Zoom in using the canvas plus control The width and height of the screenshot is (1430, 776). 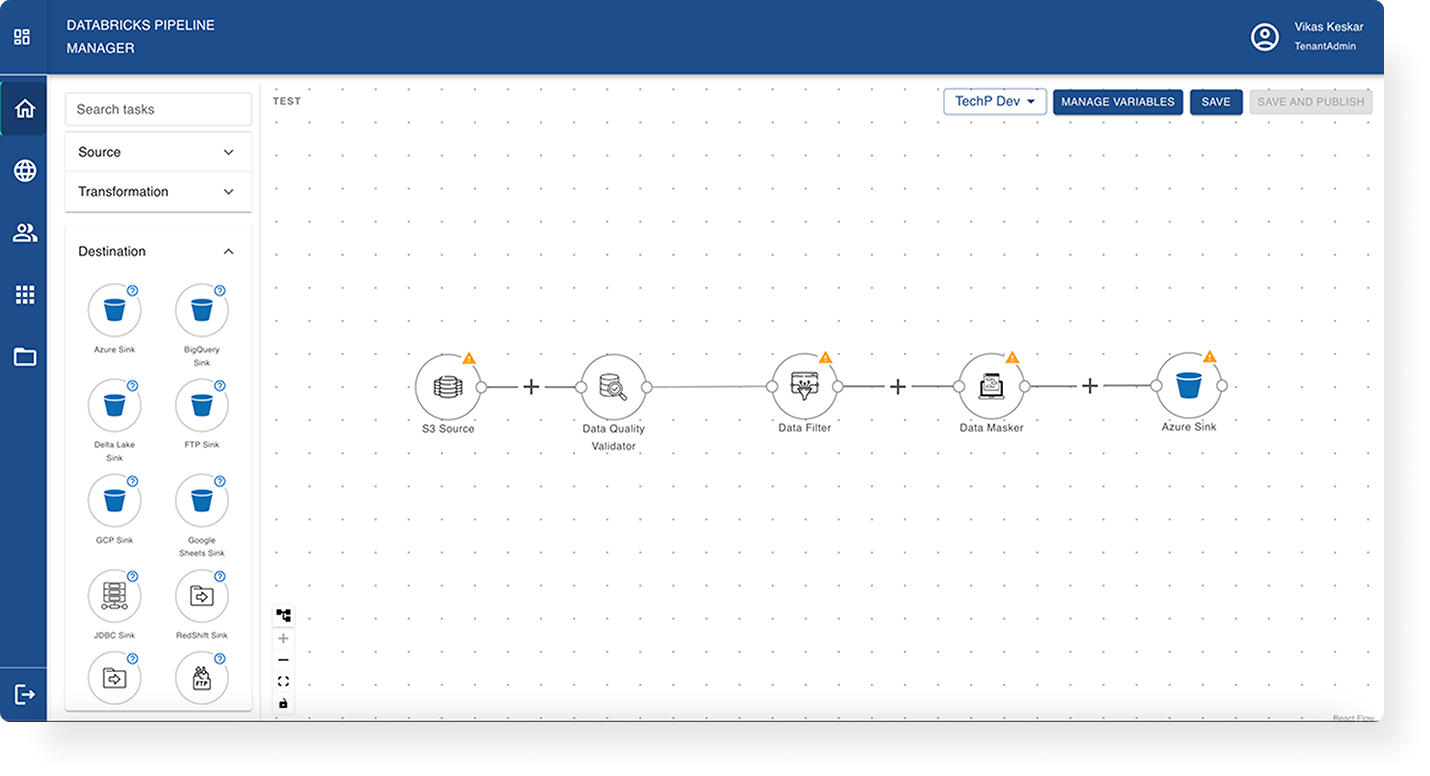[x=283, y=638]
